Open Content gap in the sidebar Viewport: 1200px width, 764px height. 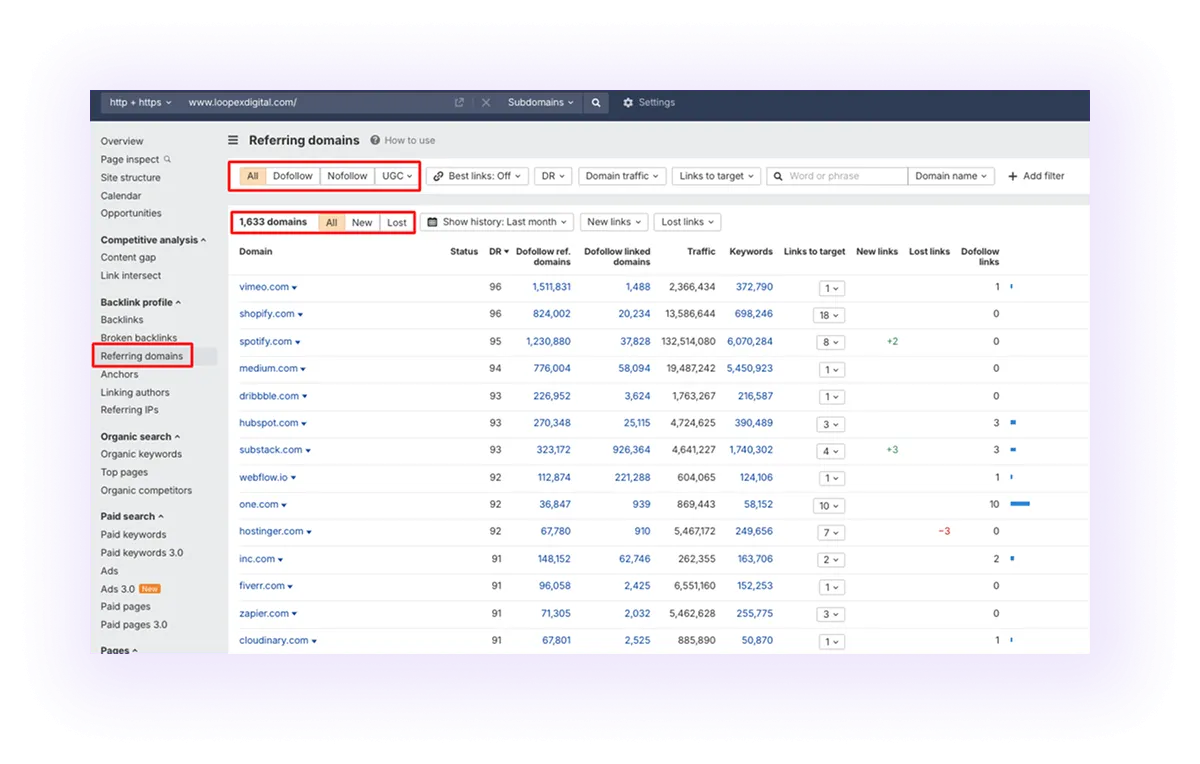(128, 258)
